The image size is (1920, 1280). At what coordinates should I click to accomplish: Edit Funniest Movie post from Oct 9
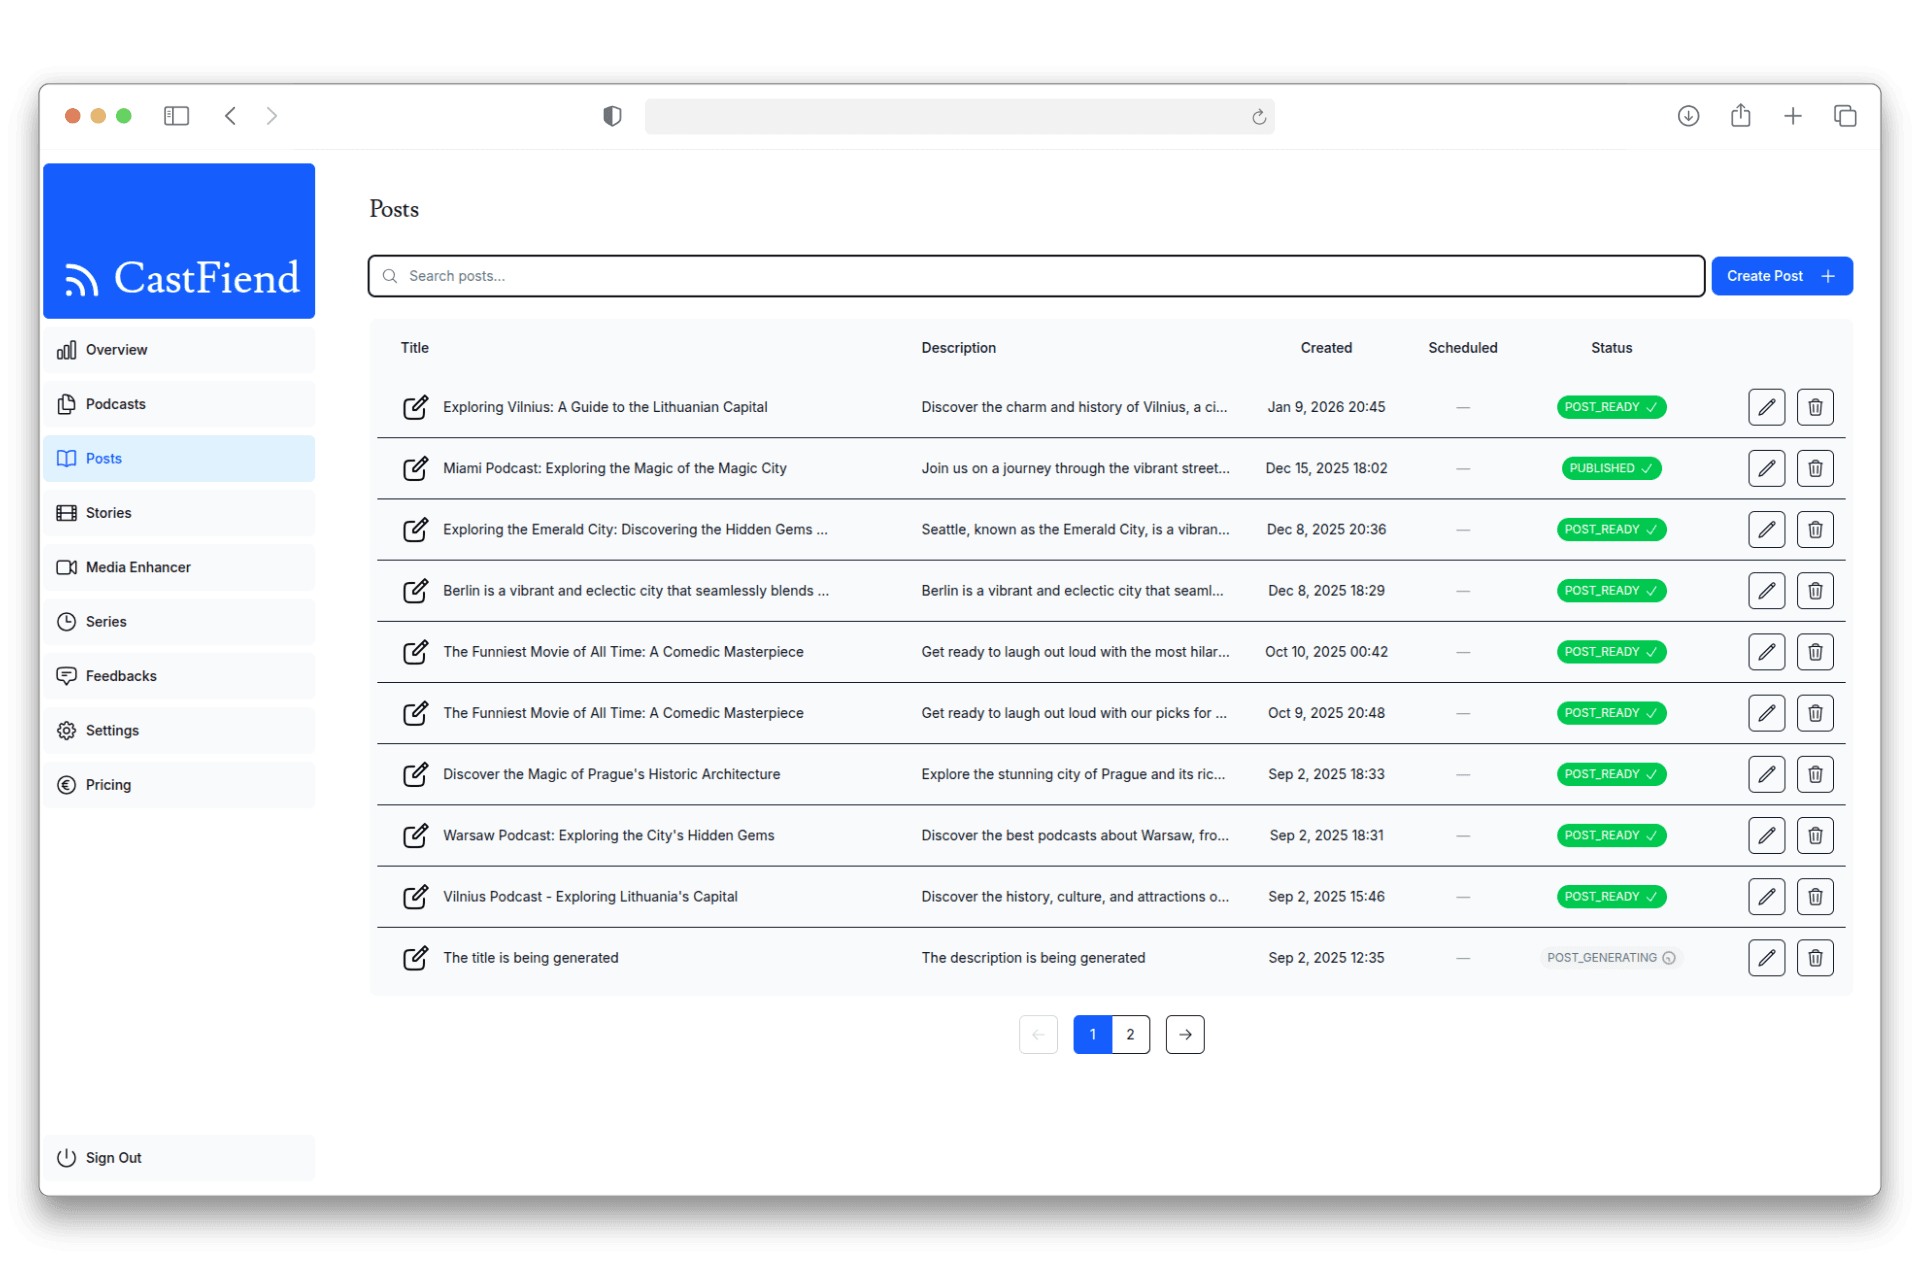coord(1766,713)
